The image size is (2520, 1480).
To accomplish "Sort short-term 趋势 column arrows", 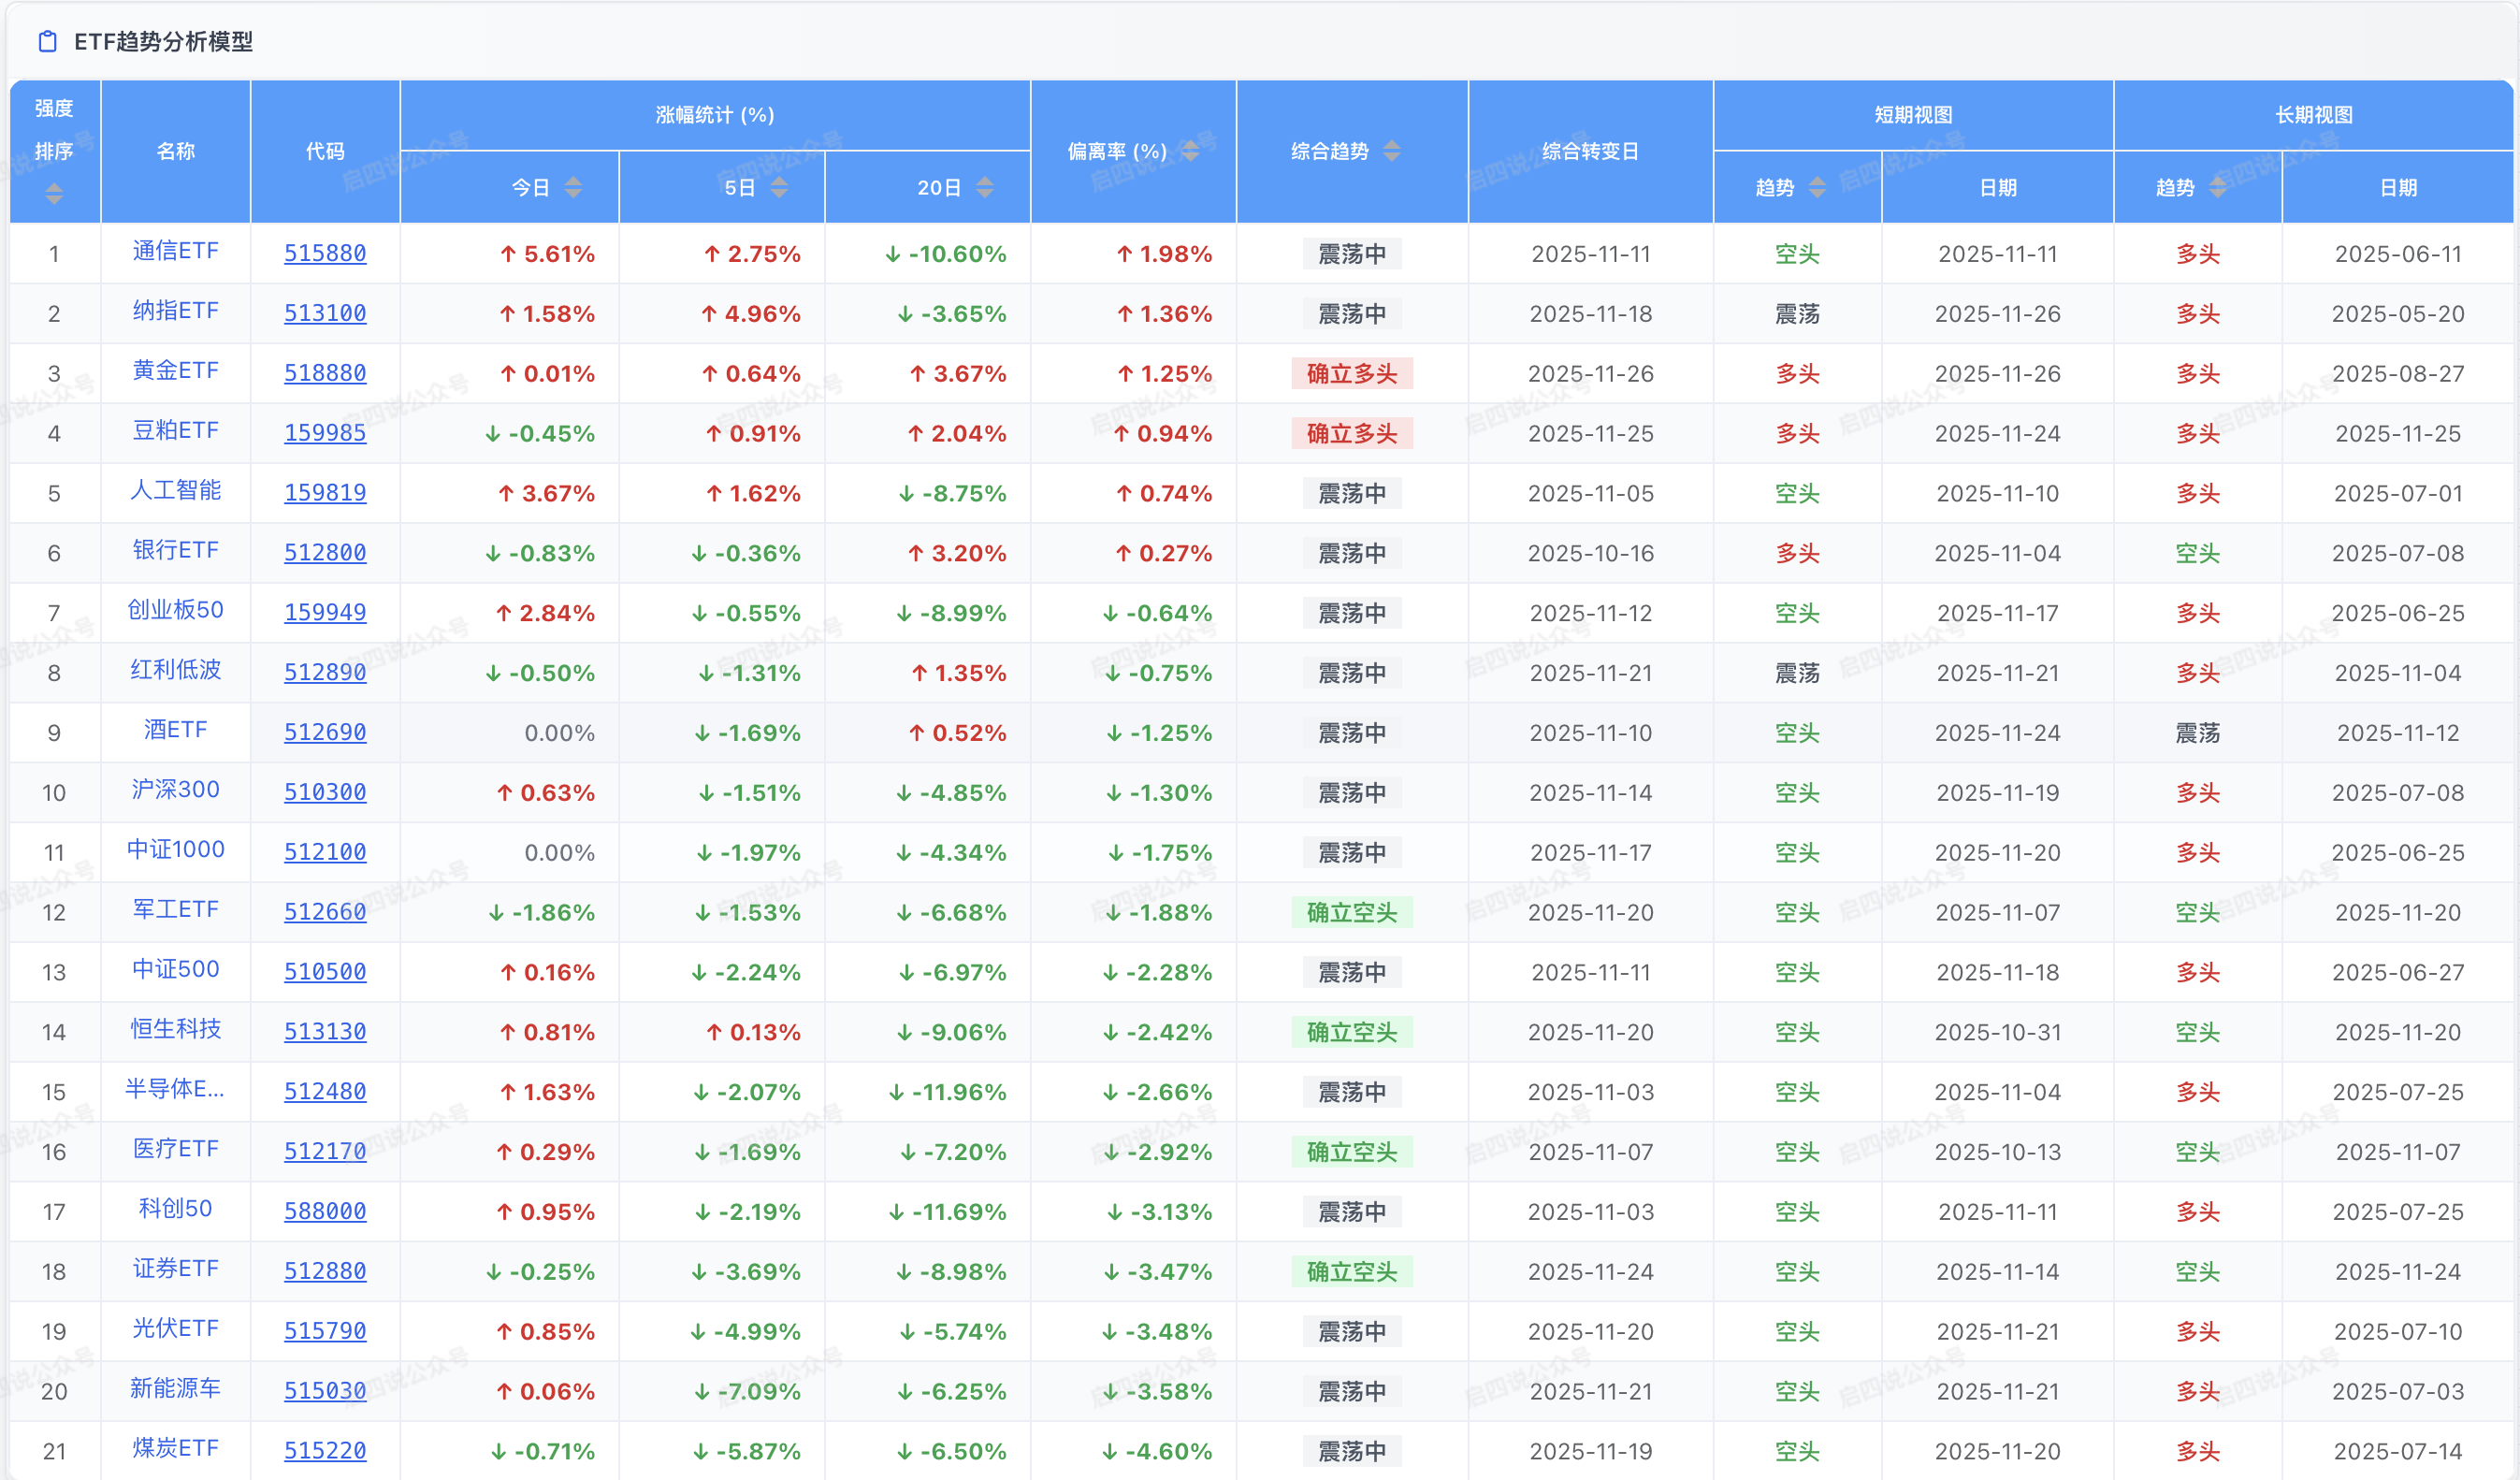I will (x=1817, y=187).
